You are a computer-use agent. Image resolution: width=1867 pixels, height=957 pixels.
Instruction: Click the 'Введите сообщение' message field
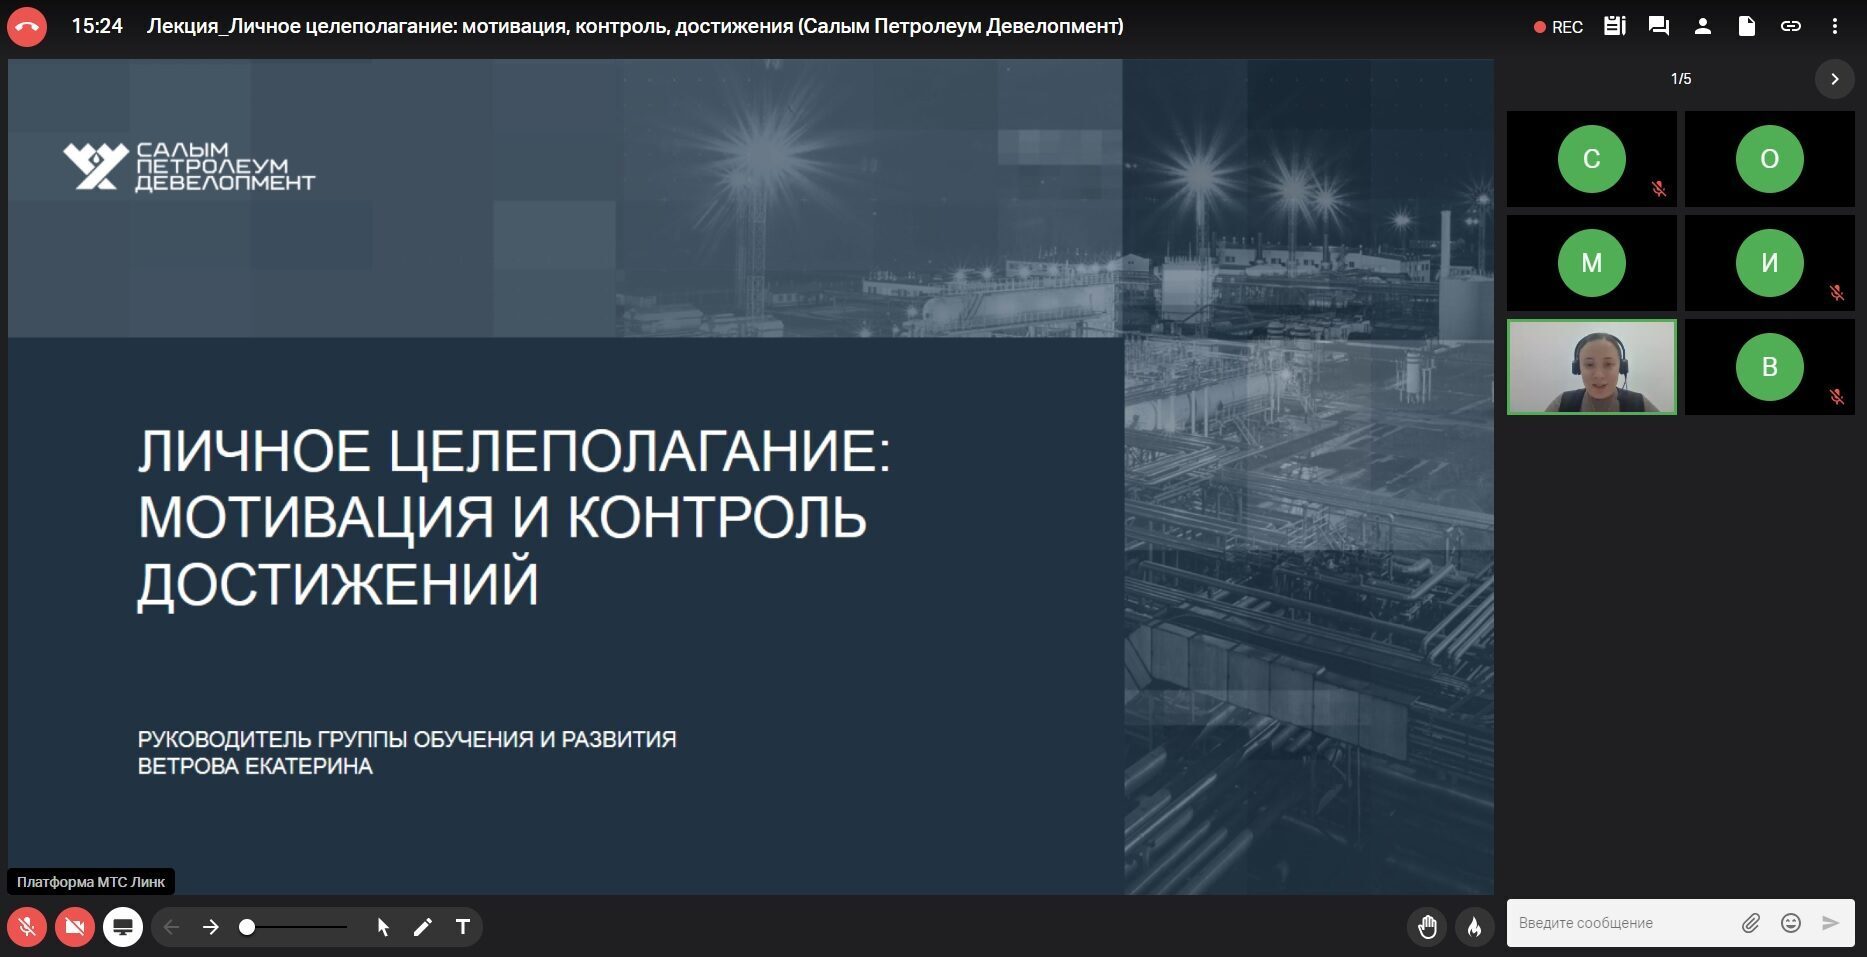click(1620, 923)
